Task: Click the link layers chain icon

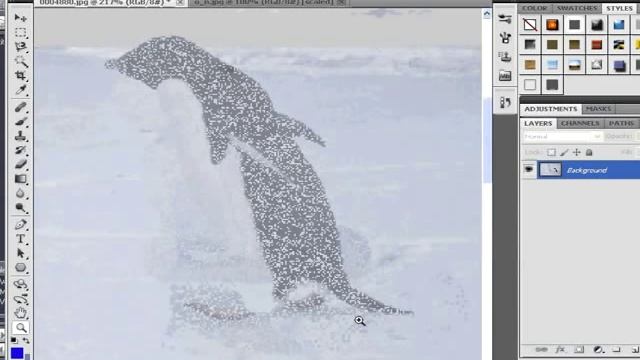Action: click(541, 350)
